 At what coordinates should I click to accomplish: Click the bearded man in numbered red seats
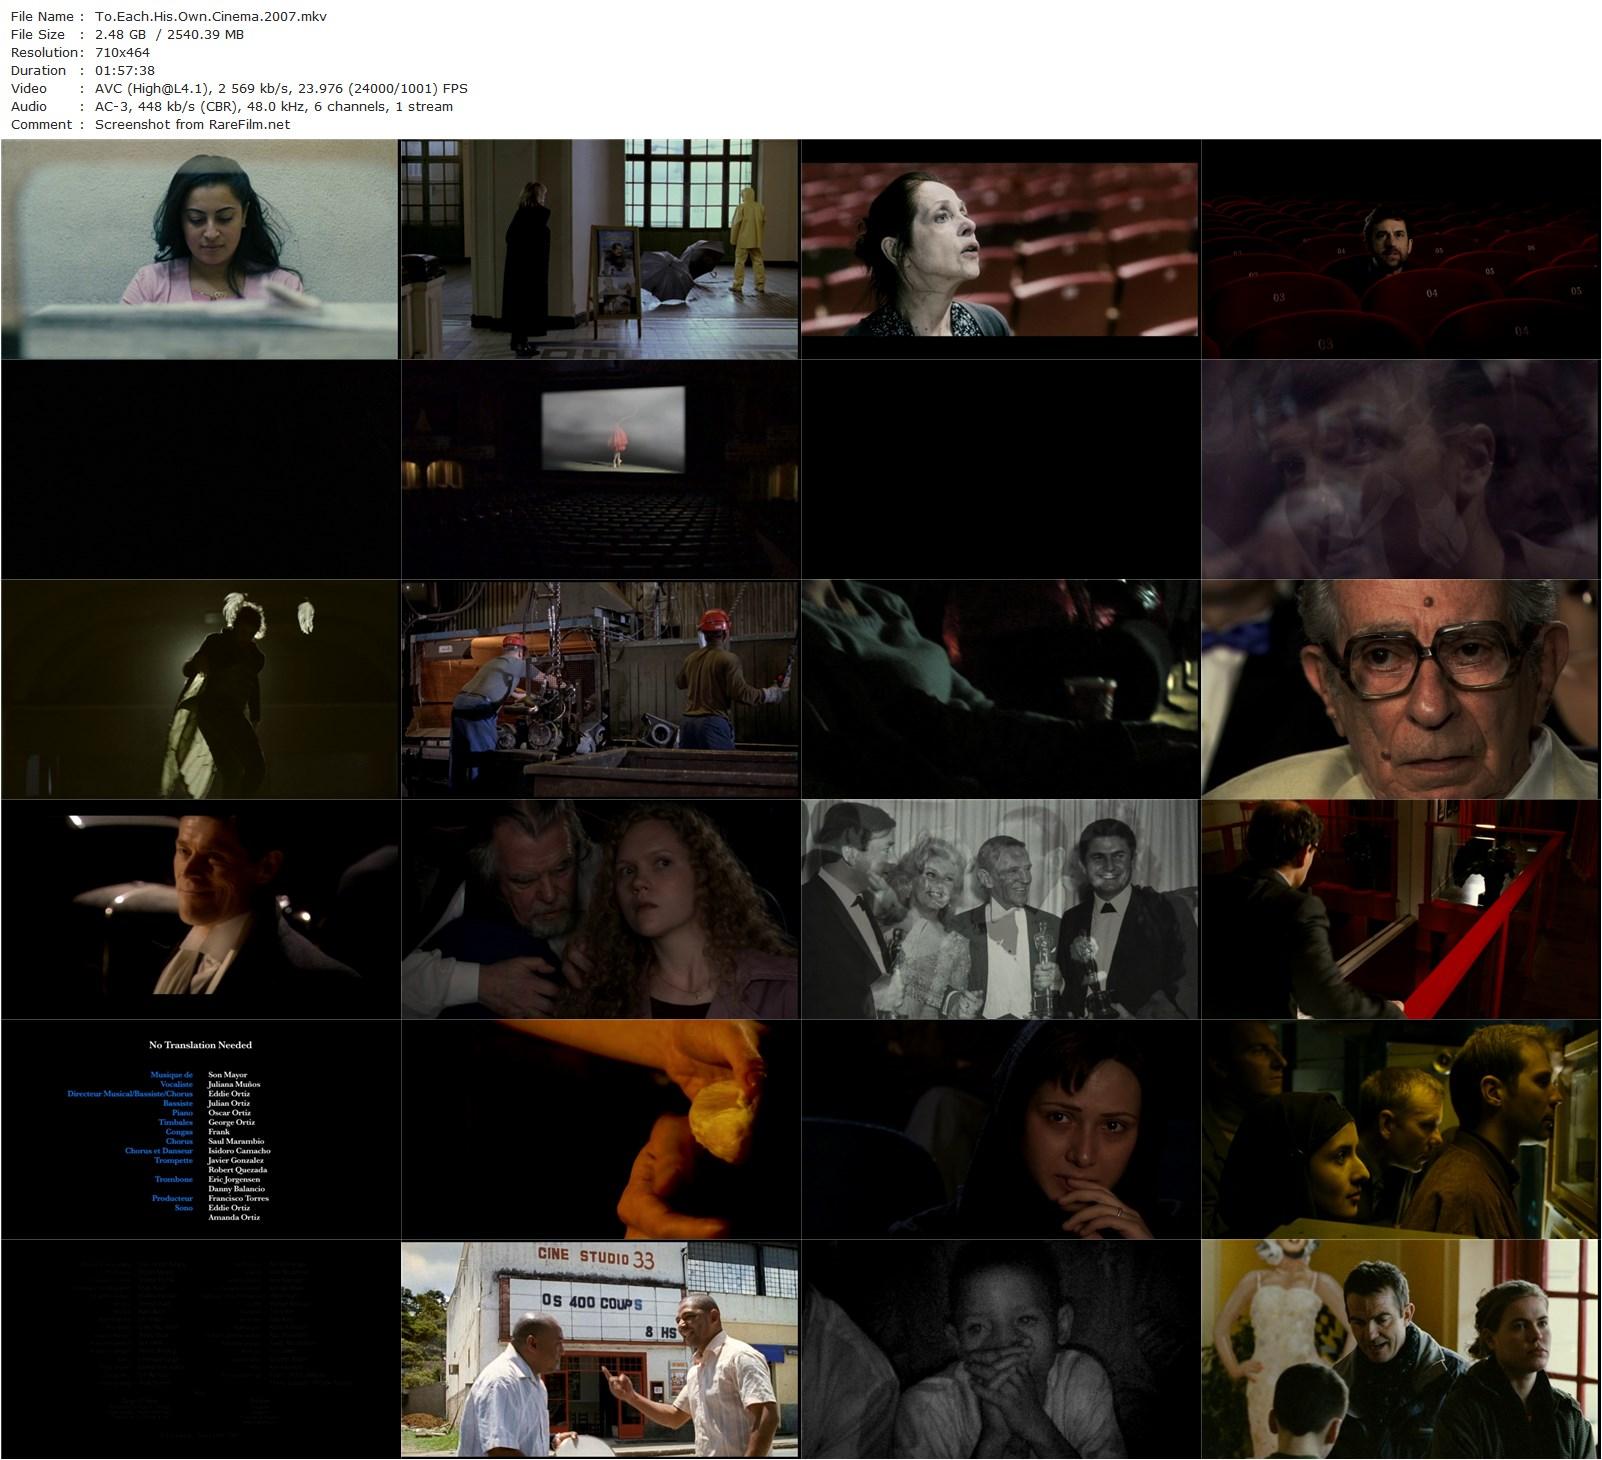click(x=1400, y=249)
